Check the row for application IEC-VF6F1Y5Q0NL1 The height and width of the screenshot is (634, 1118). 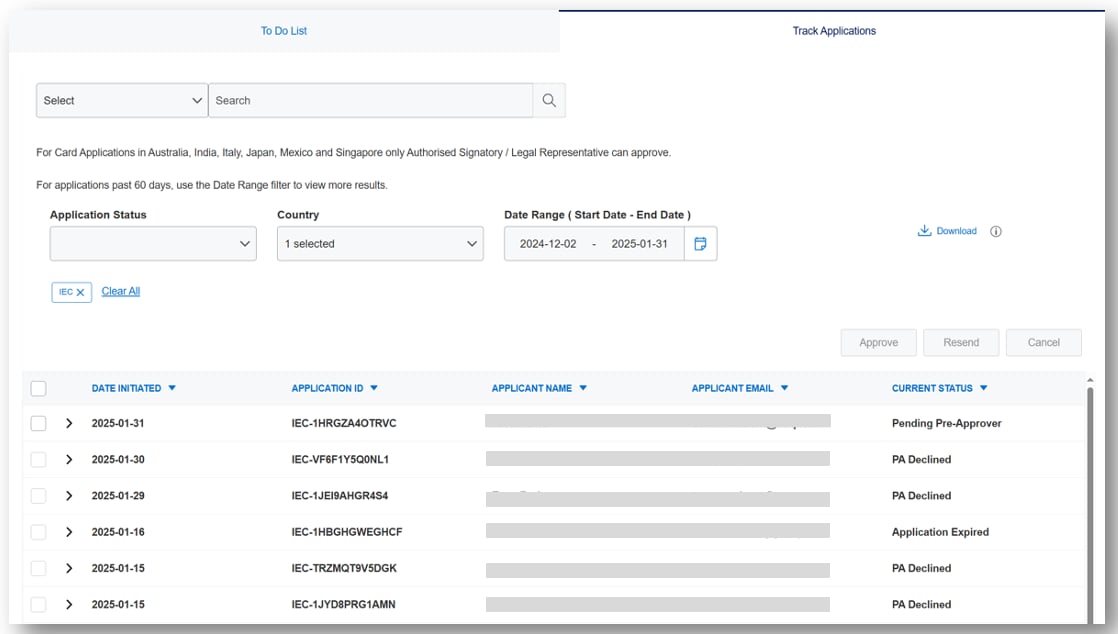click(37, 459)
